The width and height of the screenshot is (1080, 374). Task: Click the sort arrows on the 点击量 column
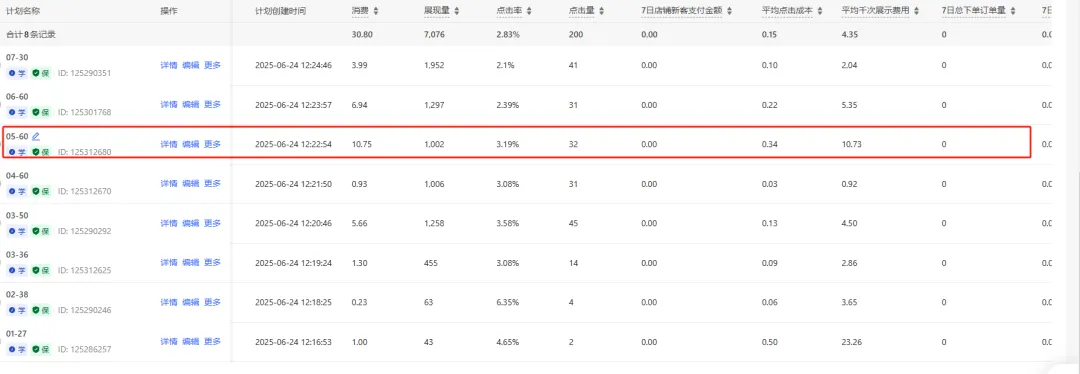click(601, 11)
